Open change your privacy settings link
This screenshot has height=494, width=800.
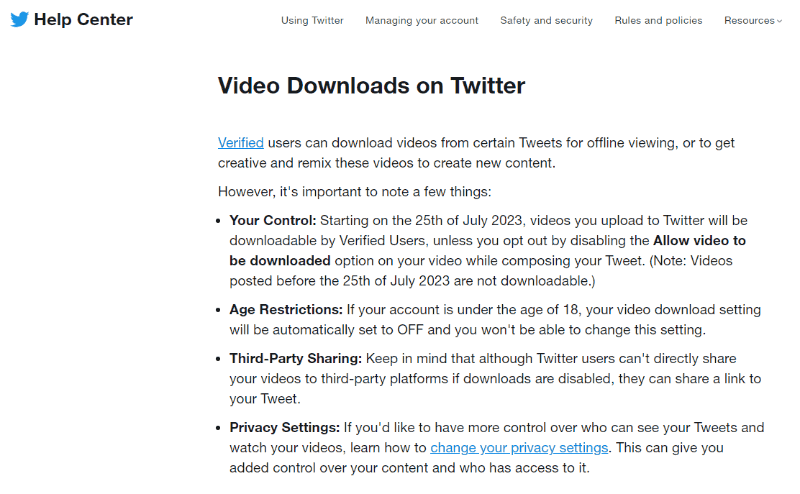[x=519, y=448]
